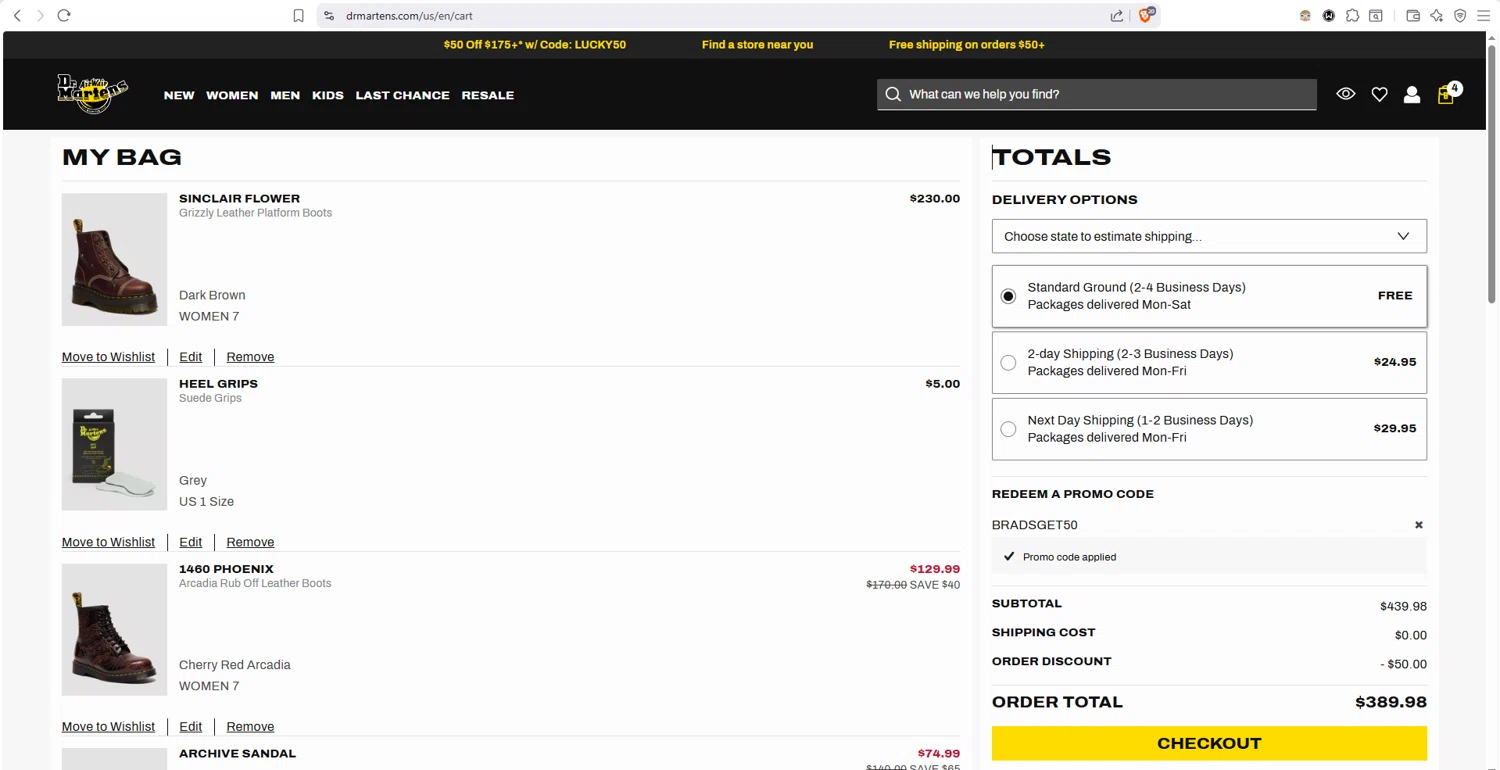
Task: Open the NEW menu
Action: 179,95
